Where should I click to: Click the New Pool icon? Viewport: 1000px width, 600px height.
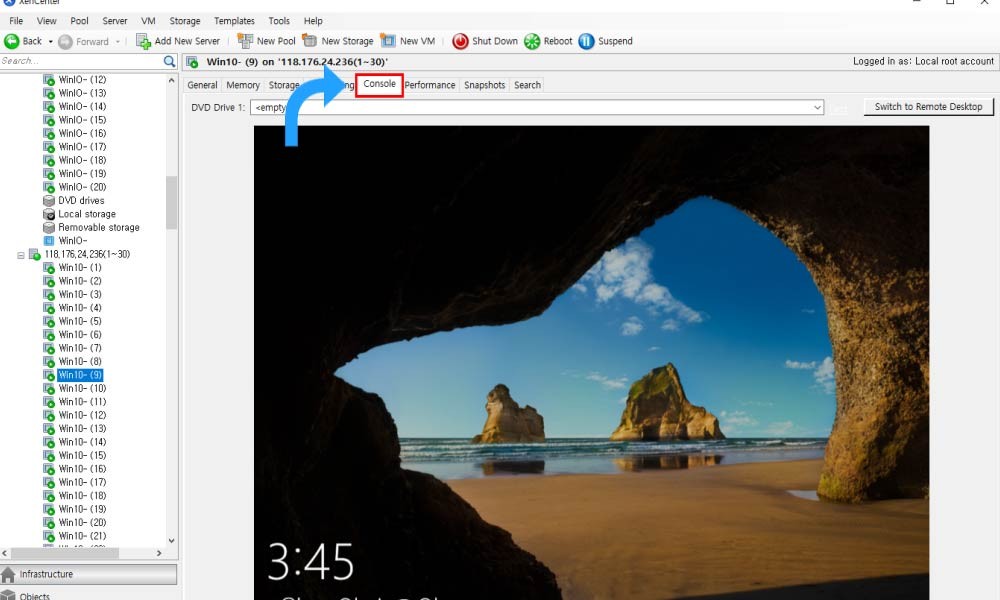click(245, 41)
